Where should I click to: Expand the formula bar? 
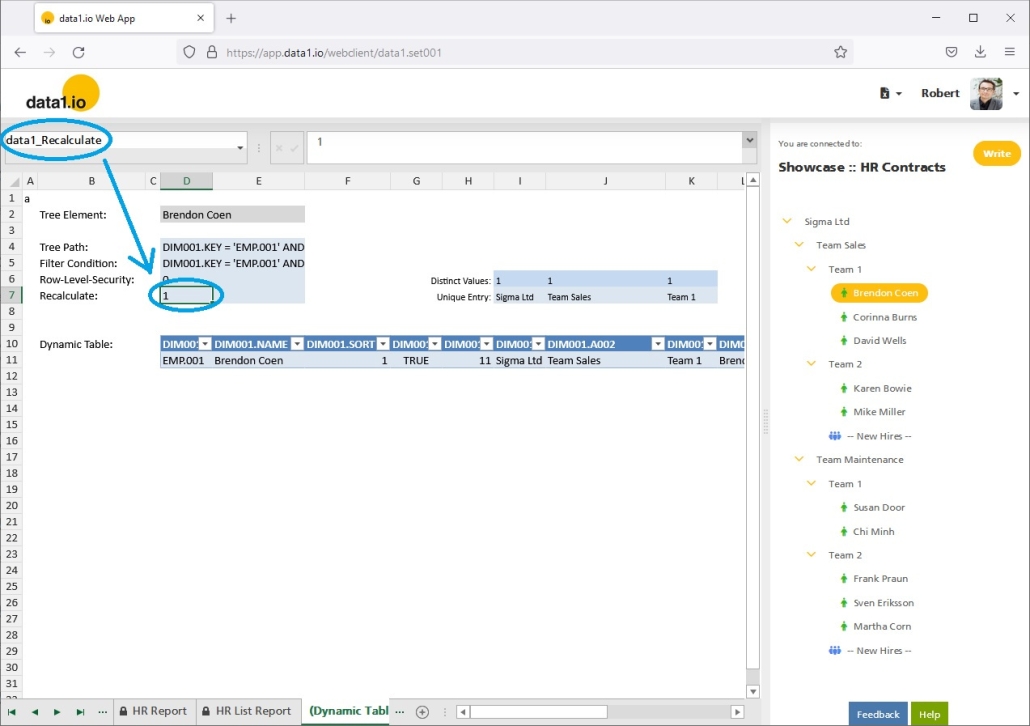click(x=750, y=140)
